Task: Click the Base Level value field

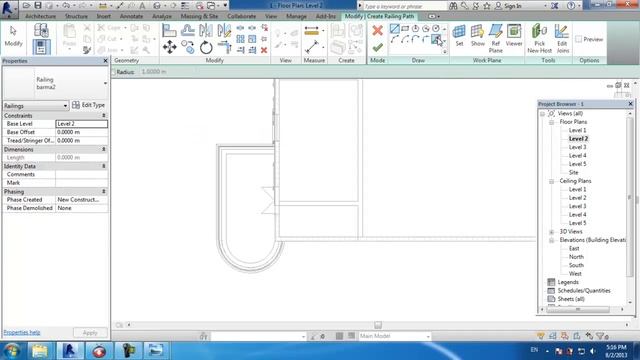Action: [82, 124]
